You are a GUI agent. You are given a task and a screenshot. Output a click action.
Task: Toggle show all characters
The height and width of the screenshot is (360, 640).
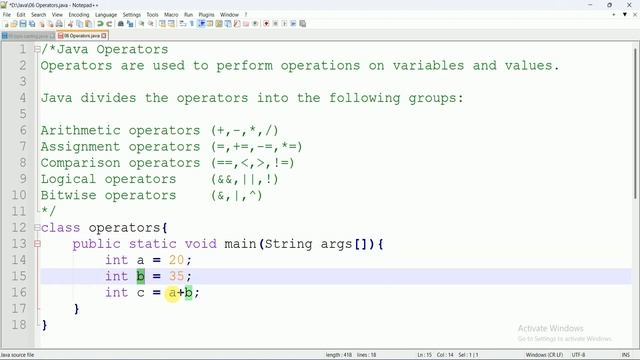point(191,24)
